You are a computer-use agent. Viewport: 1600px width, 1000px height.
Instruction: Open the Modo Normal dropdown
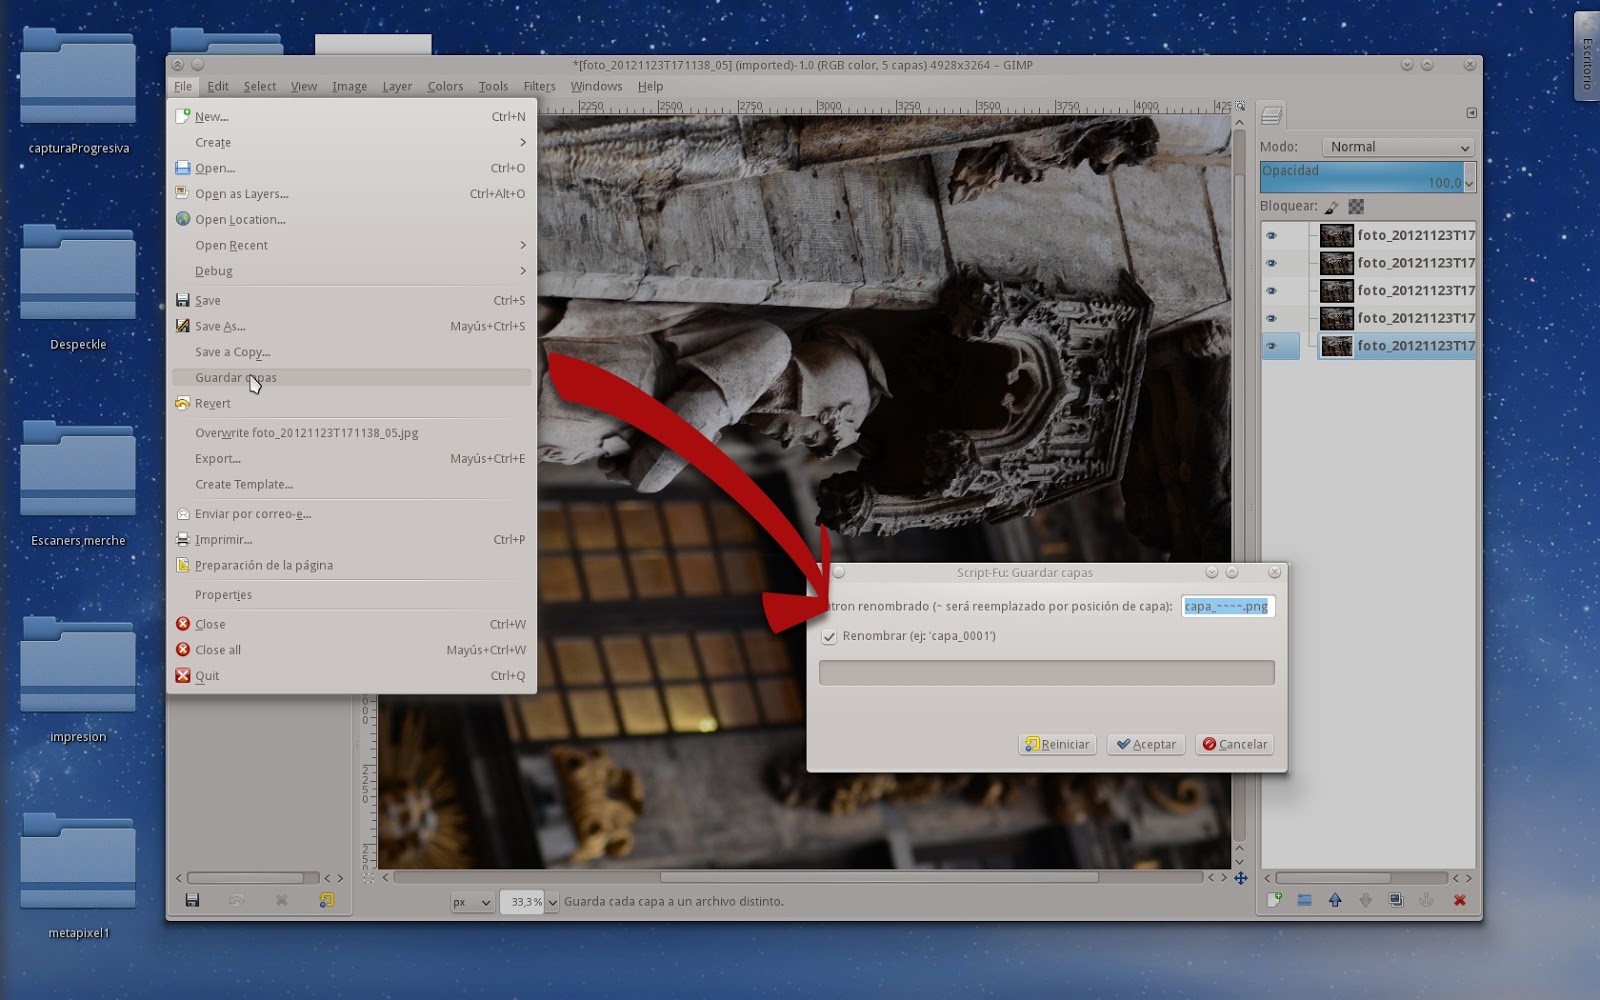coord(1398,147)
